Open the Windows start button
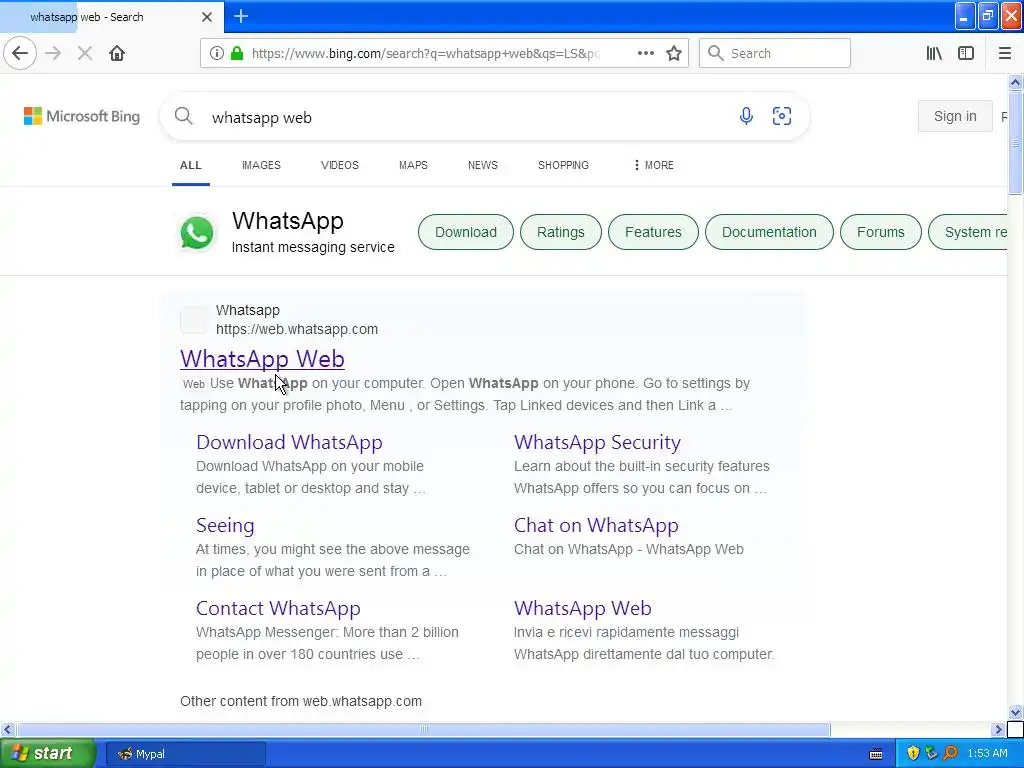The height and width of the screenshot is (768, 1024). 47,754
